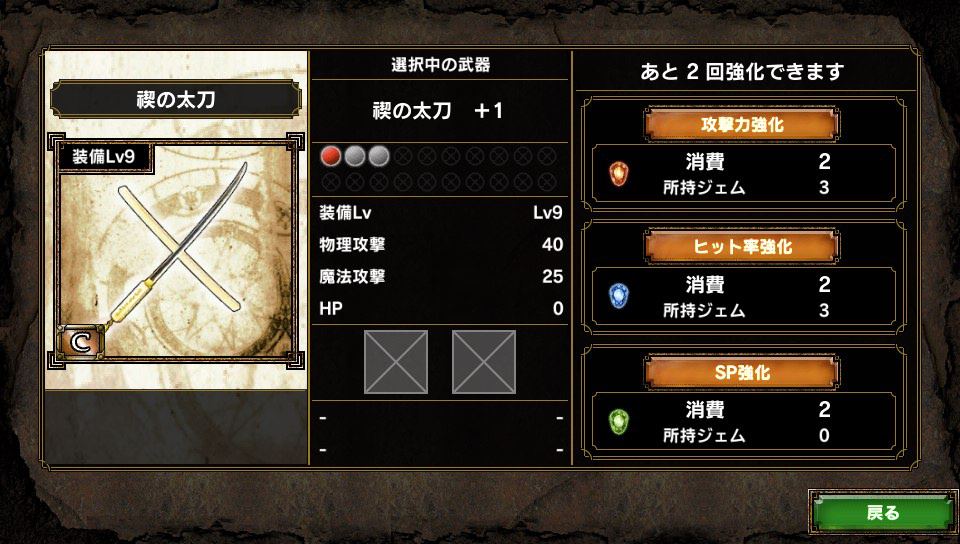The height and width of the screenshot is (544, 960).
Task: Click the 禊の太刀 name banner
Action: [x=176, y=99]
